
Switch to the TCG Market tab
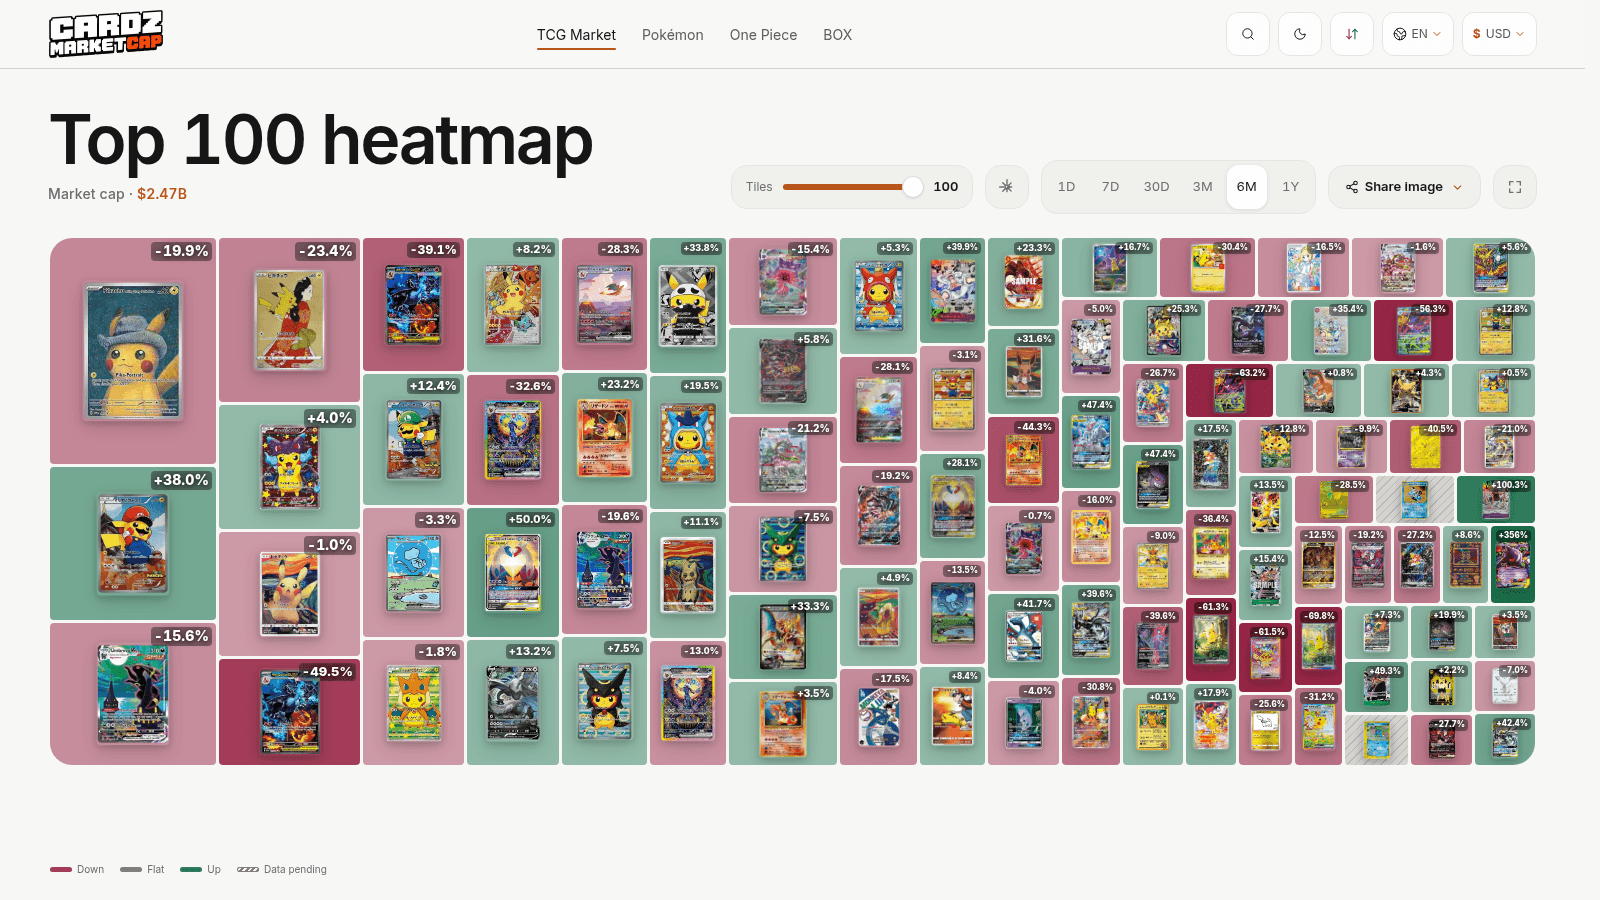pyautogui.click(x=576, y=35)
